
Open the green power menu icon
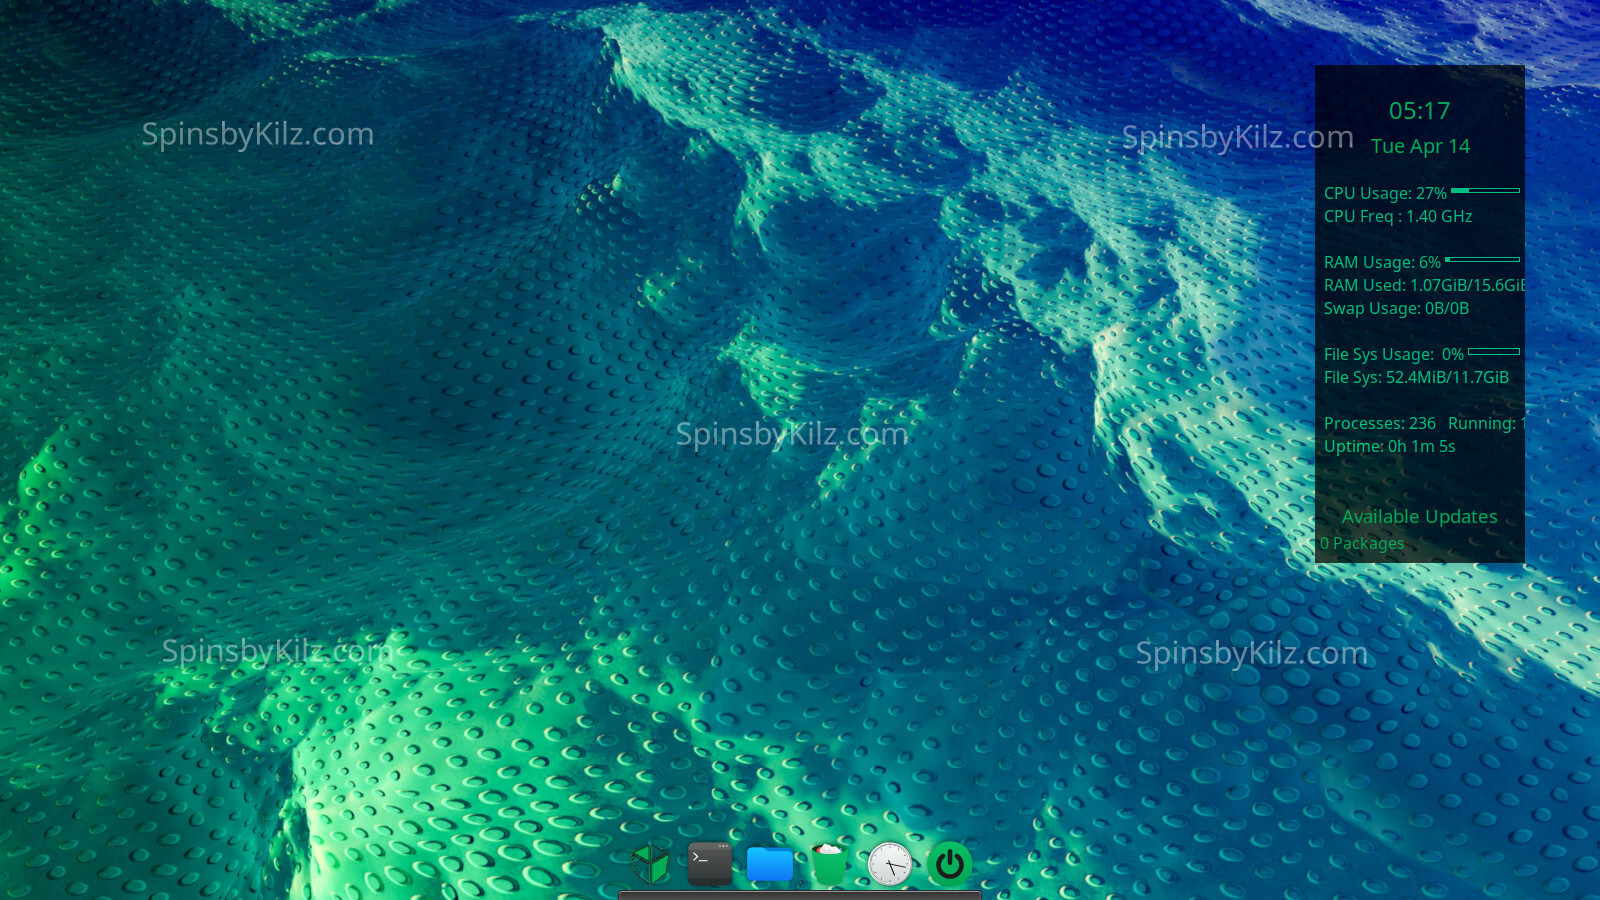(x=949, y=864)
